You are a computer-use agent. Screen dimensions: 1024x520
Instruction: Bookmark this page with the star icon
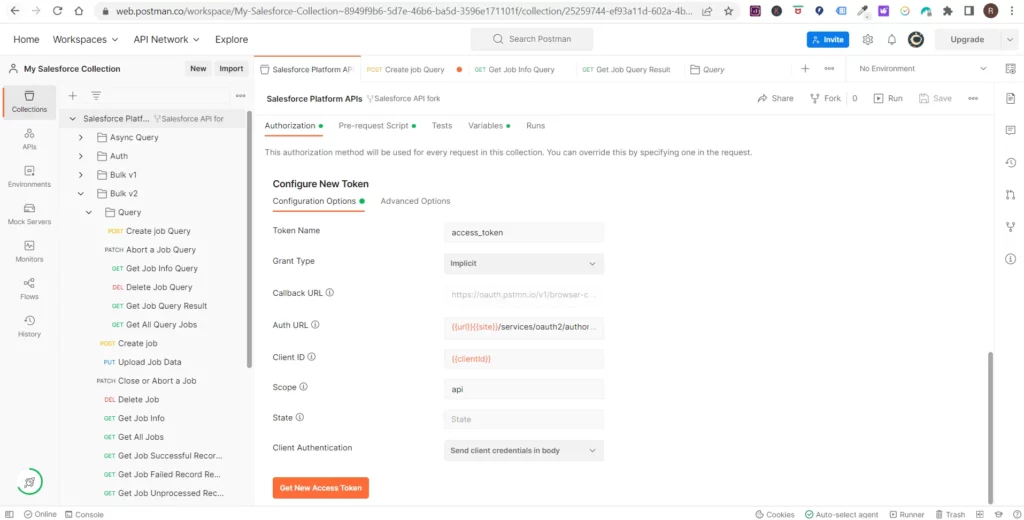click(x=728, y=11)
